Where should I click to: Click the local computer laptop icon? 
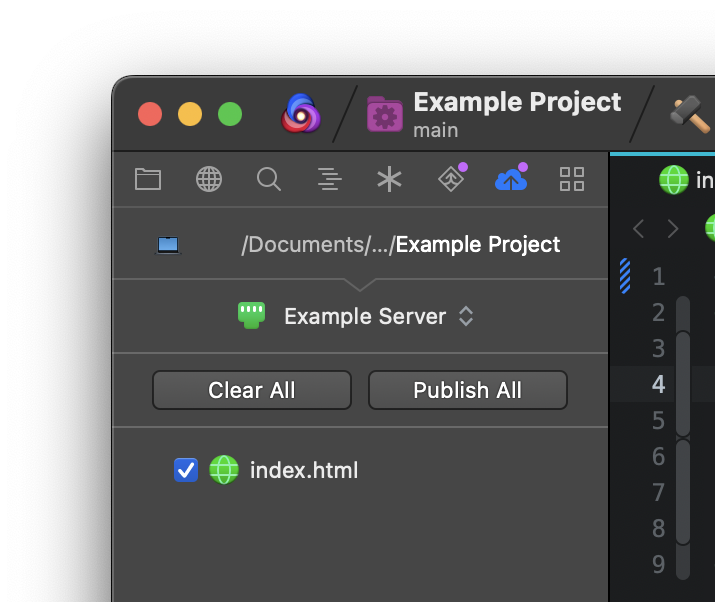click(168, 245)
